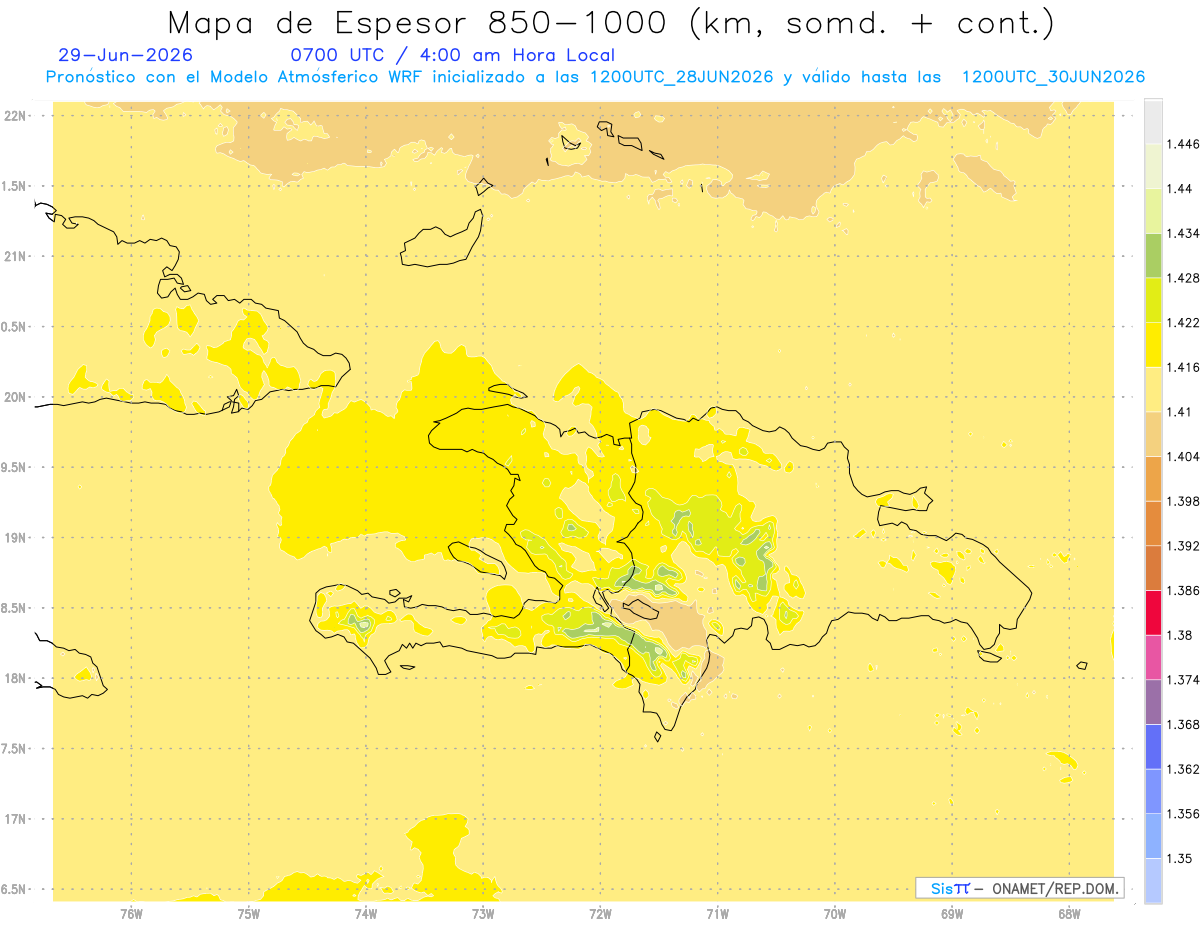Click the latitude label '17N'
This screenshot has height=927, width=1200.
coord(14,819)
